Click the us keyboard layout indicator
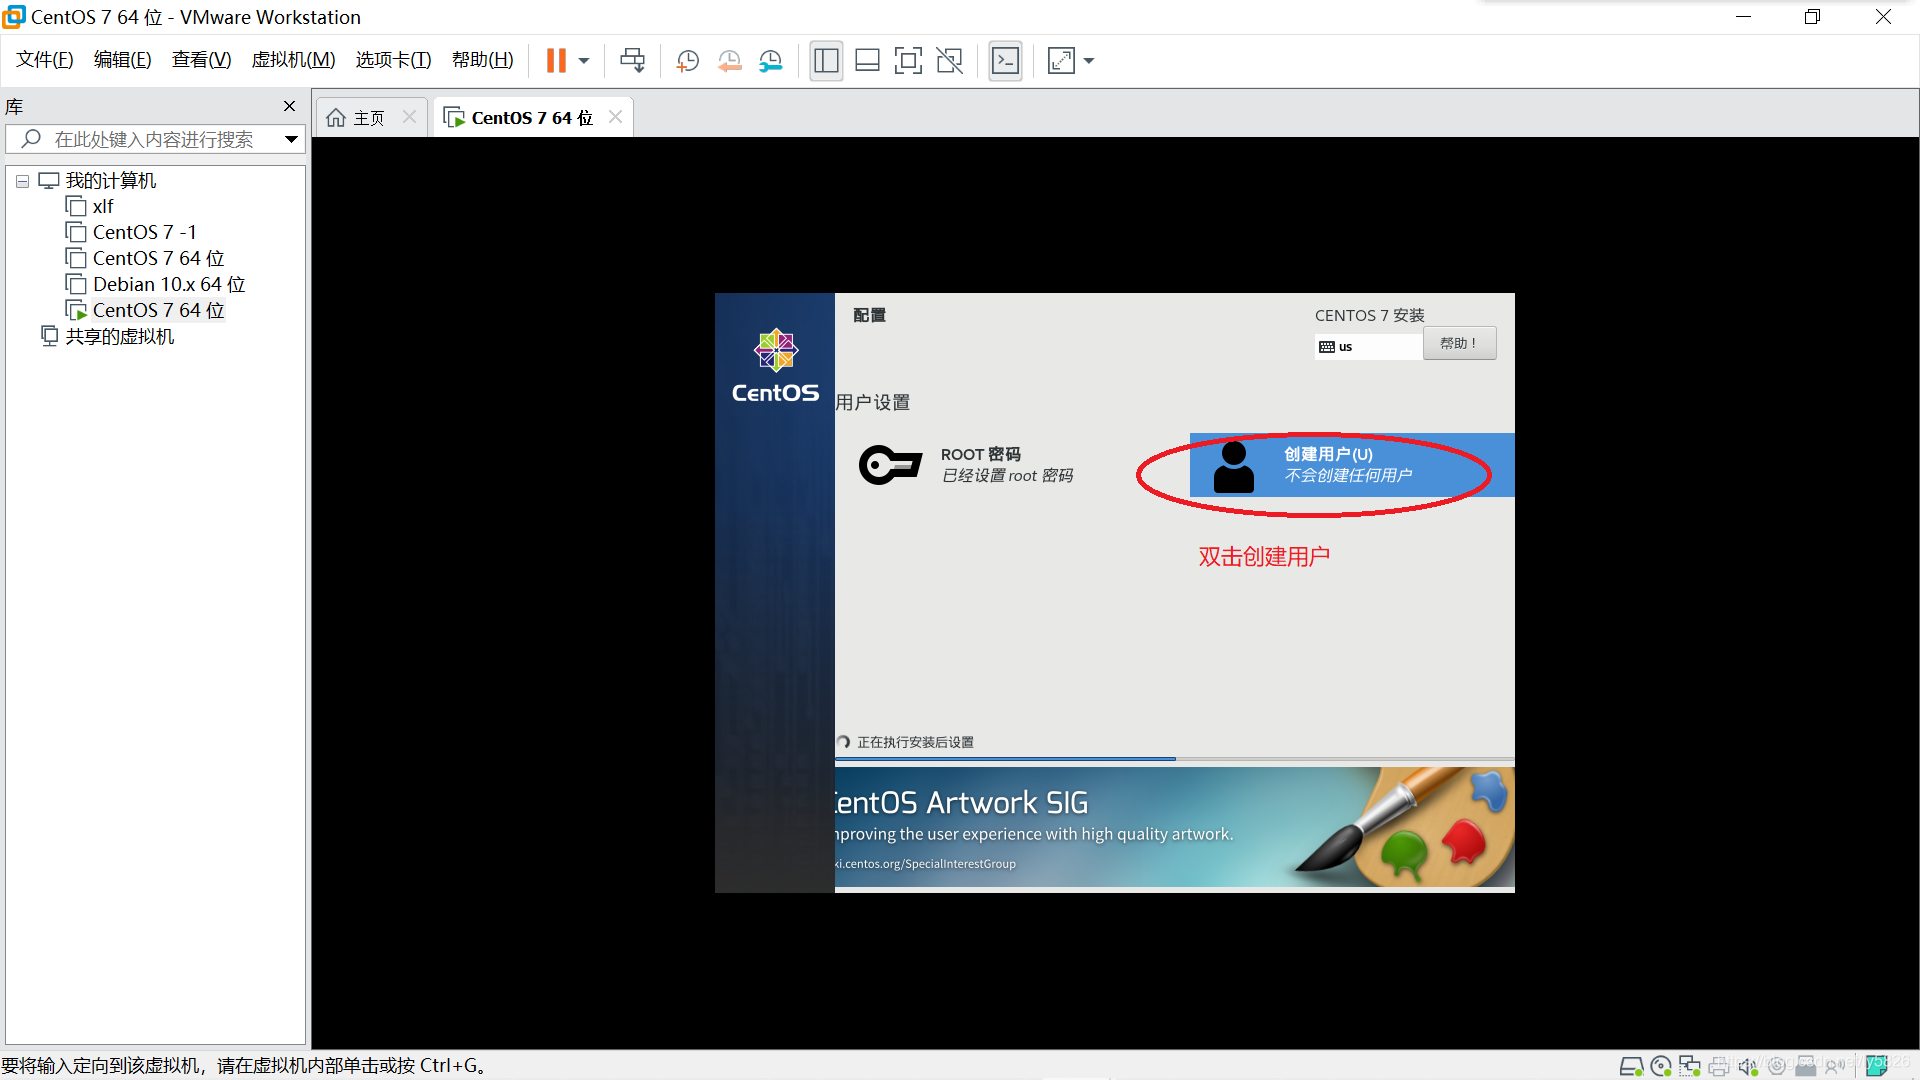Viewport: 1920px width, 1080px height. tap(1368, 347)
